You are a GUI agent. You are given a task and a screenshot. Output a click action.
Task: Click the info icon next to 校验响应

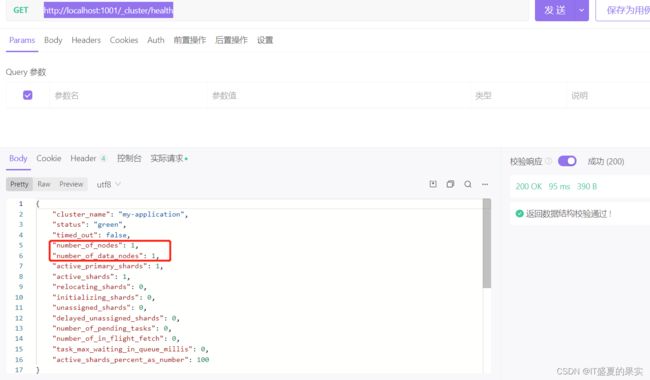[548, 161]
